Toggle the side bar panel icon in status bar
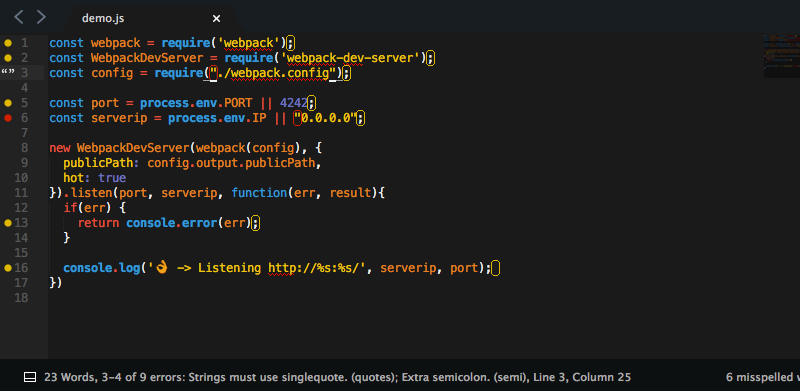800x391 pixels. pos(30,377)
